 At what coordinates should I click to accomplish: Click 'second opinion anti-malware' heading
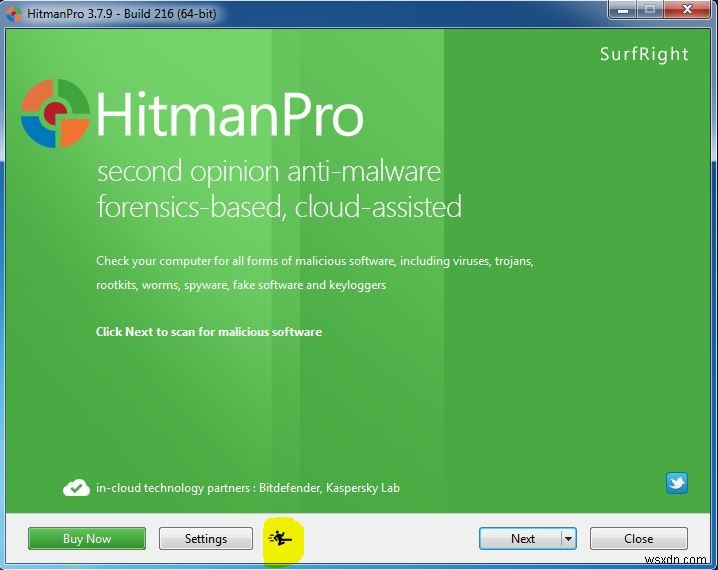coord(269,172)
